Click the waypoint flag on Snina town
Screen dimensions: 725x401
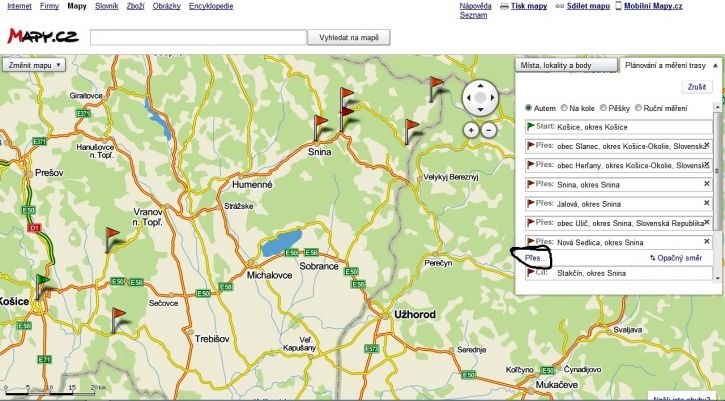(319, 128)
